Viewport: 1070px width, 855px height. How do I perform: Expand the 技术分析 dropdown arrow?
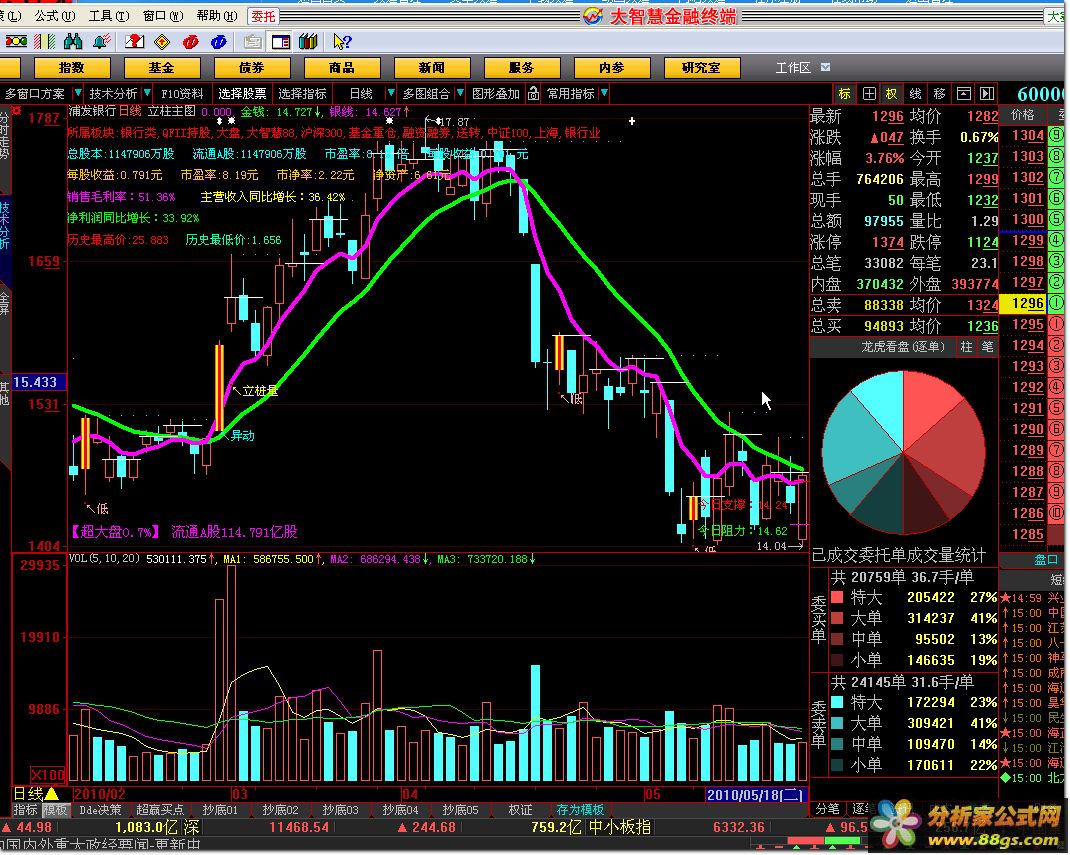[x=147, y=92]
